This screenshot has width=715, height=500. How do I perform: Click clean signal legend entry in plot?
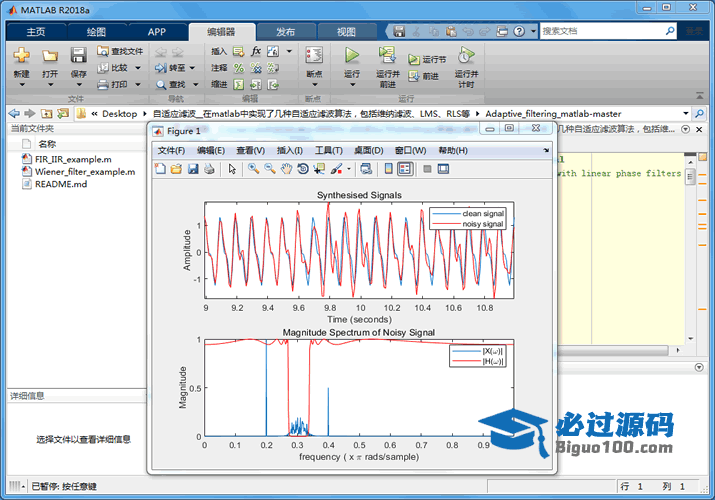(468, 213)
